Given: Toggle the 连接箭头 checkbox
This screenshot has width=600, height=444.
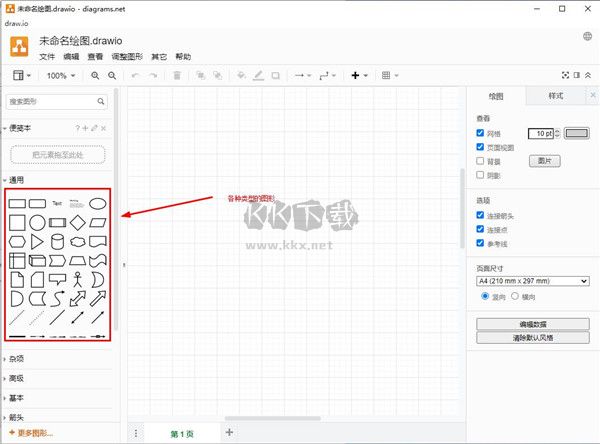Looking at the screenshot, I should [x=480, y=215].
